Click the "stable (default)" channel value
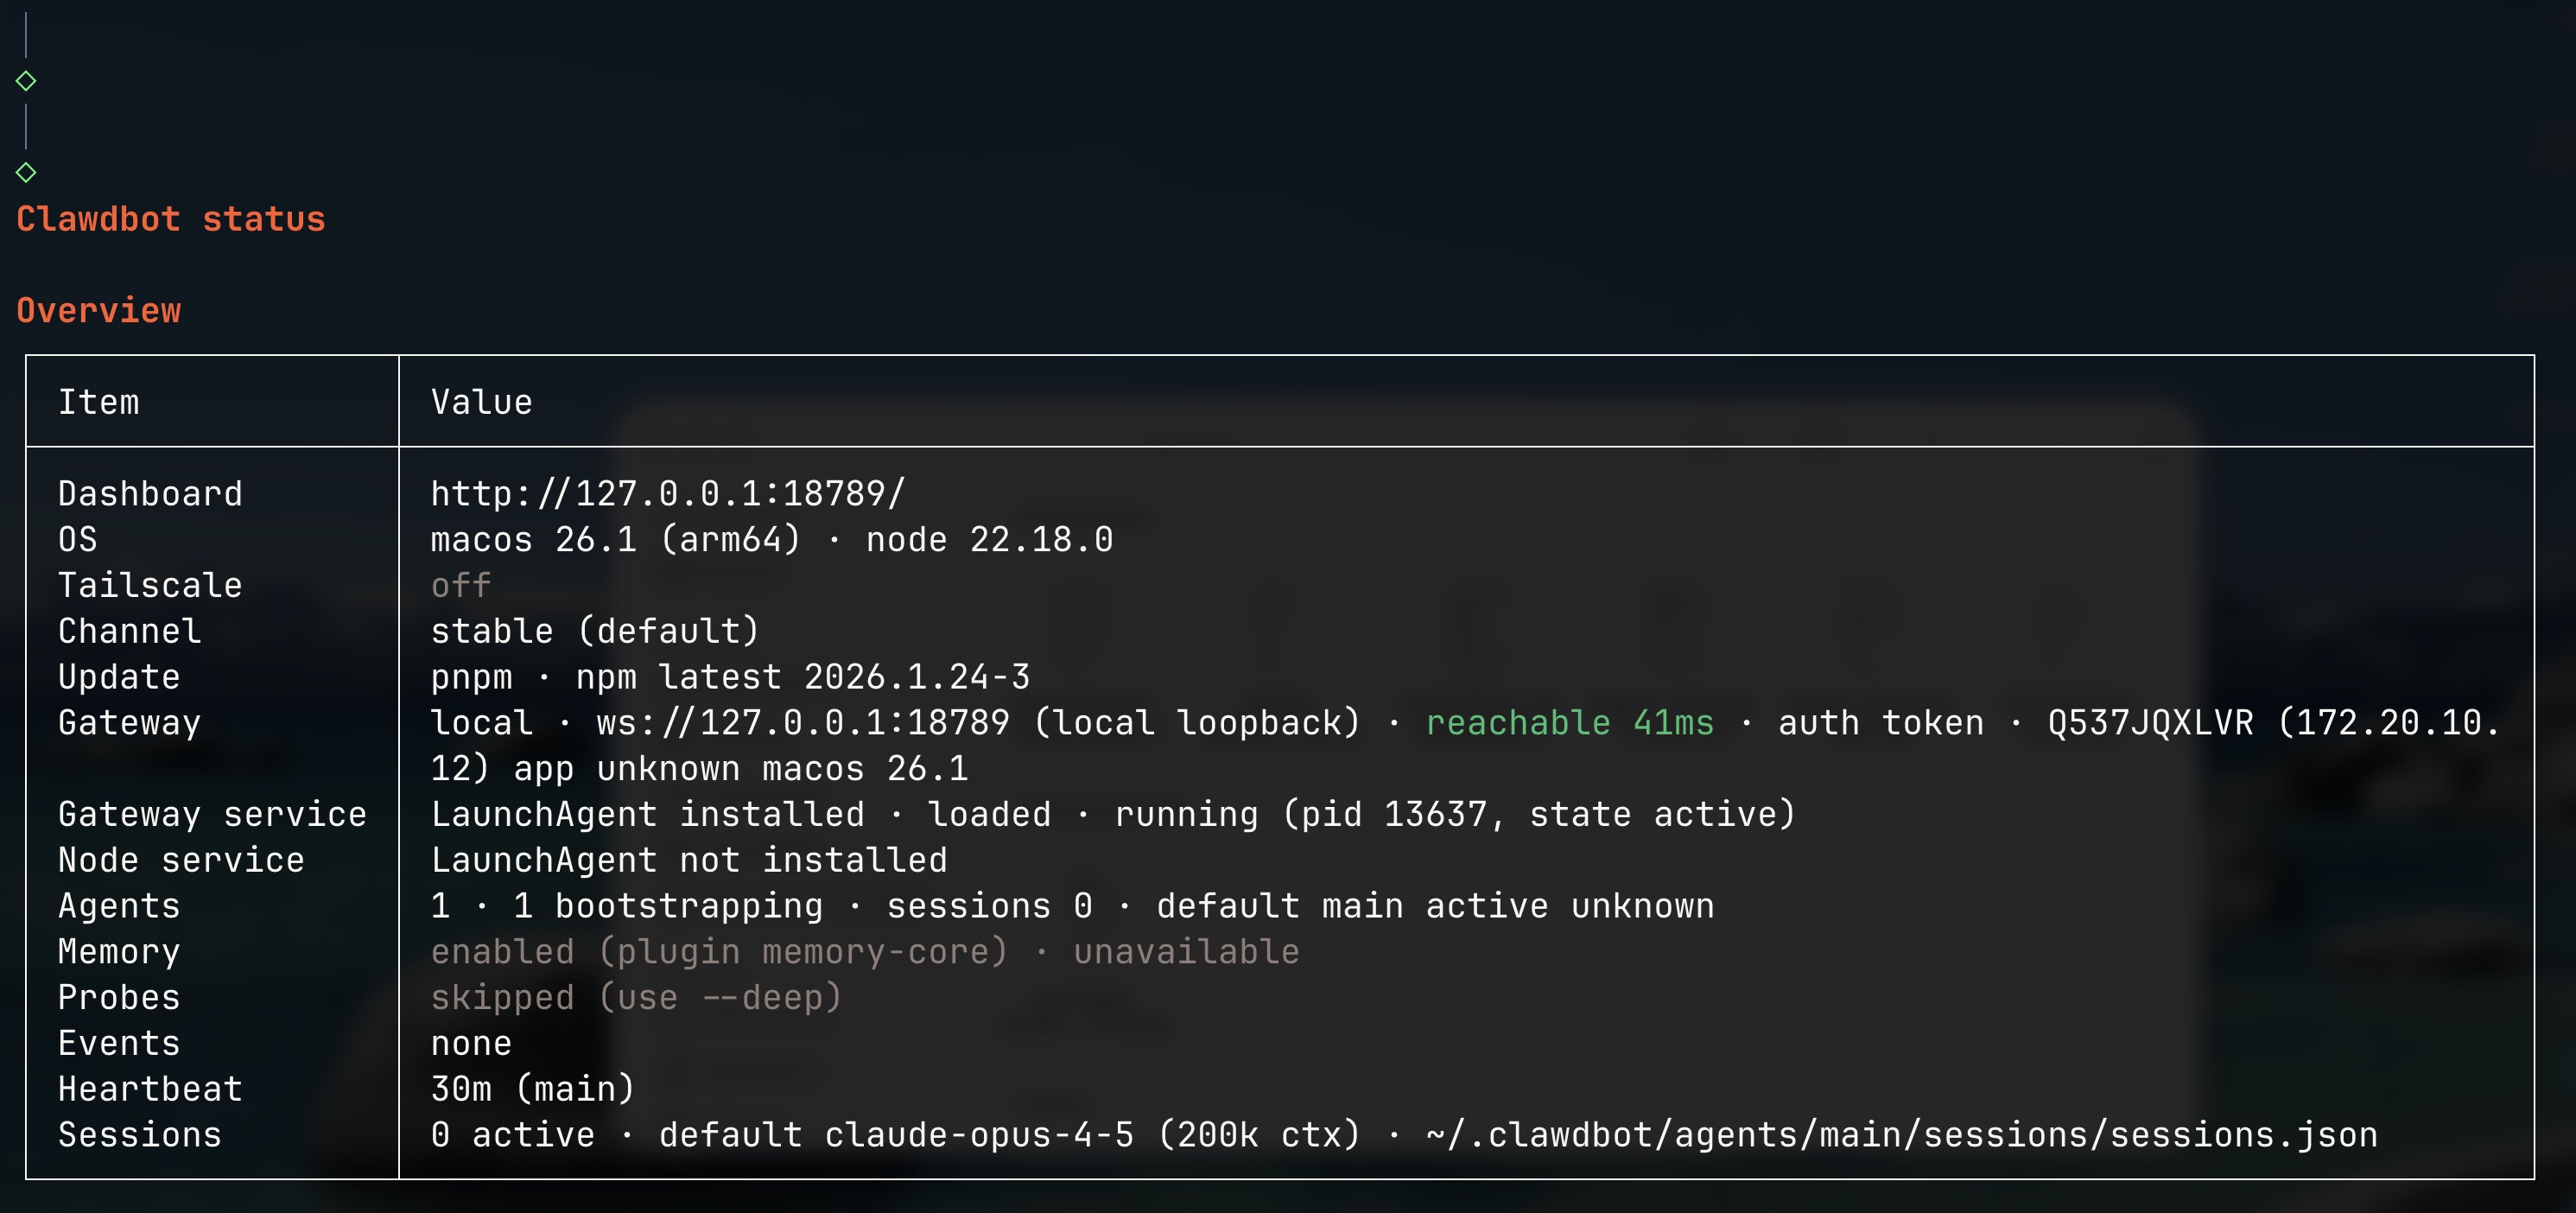 pyautogui.click(x=595, y=631)
